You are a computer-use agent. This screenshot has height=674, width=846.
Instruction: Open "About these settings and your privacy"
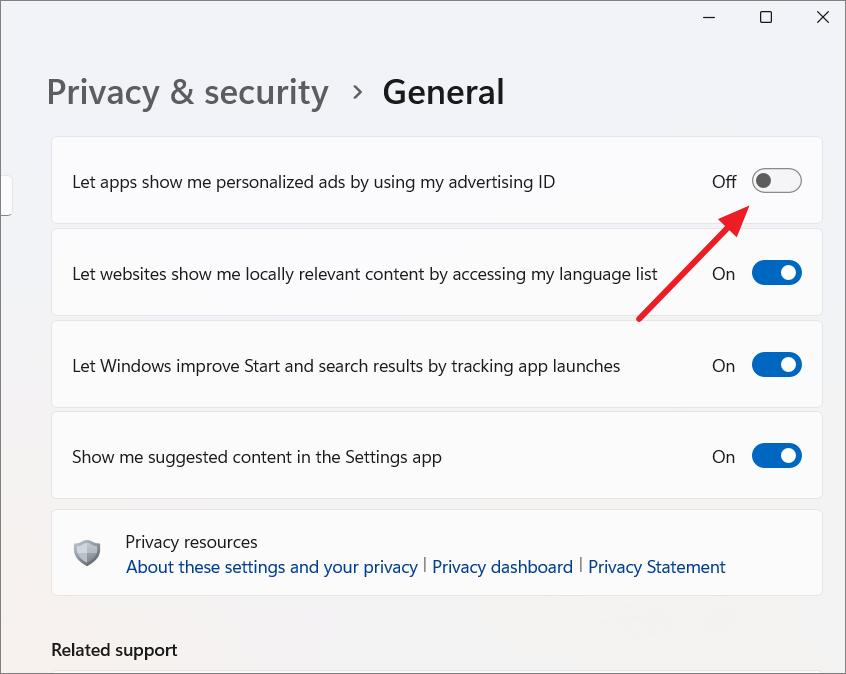[x=271, y=566]
